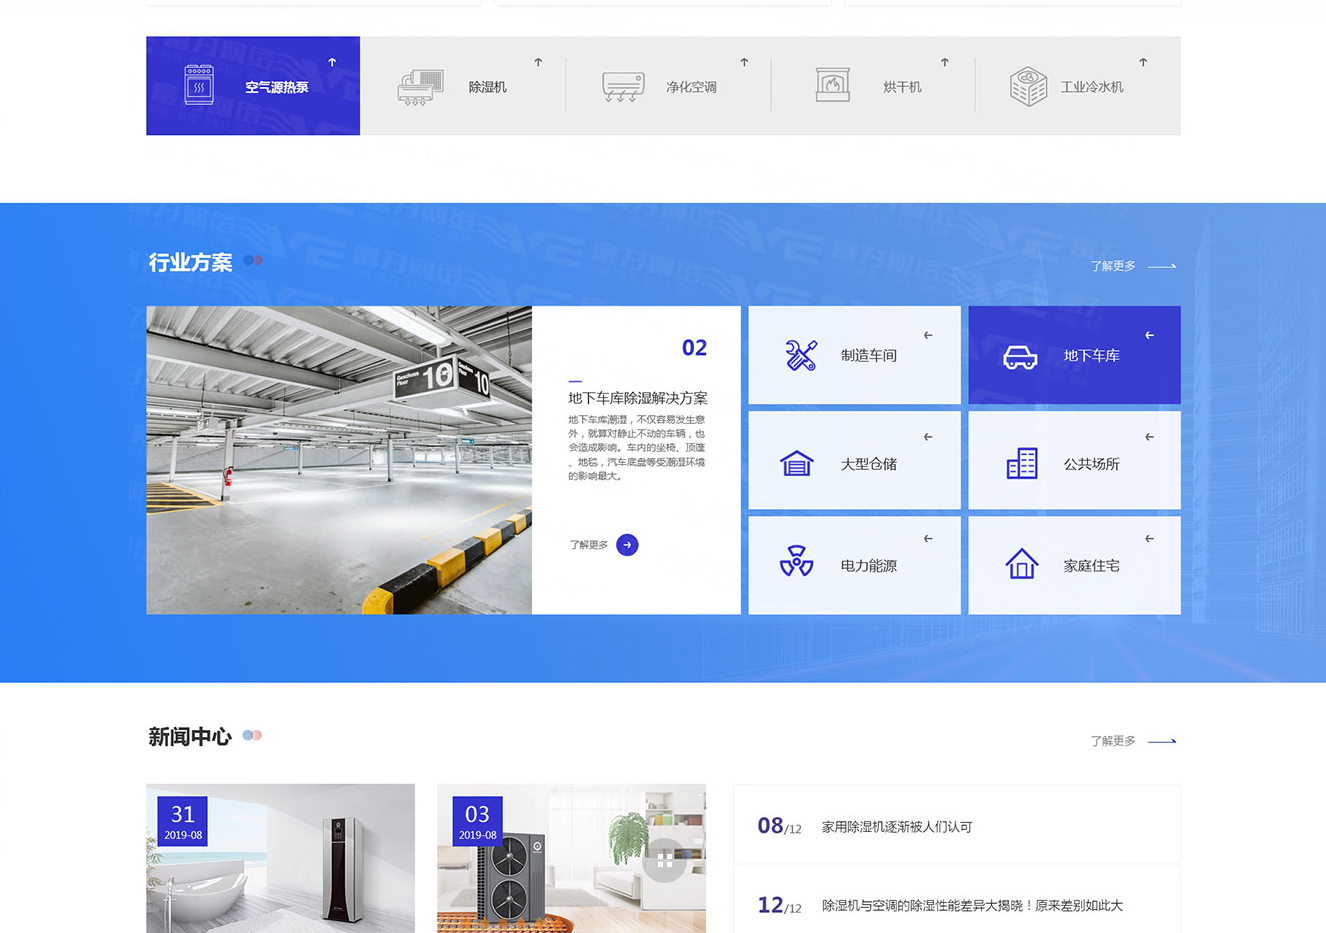Screen dimensions: 1326x933
Task: Click 了解更多 link in 新闻中心 header
Action: pyautogui.click(x=1132, y=741)
